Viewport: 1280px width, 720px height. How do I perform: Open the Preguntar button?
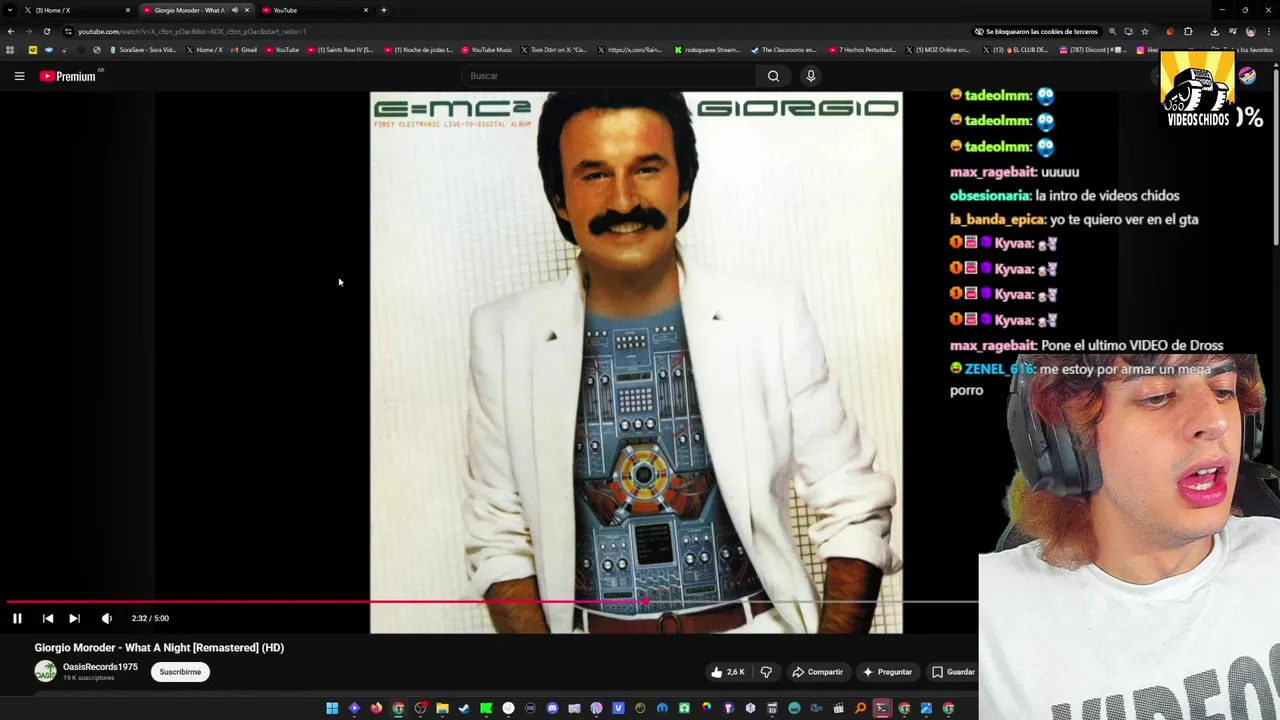click(x=887, y=672)
